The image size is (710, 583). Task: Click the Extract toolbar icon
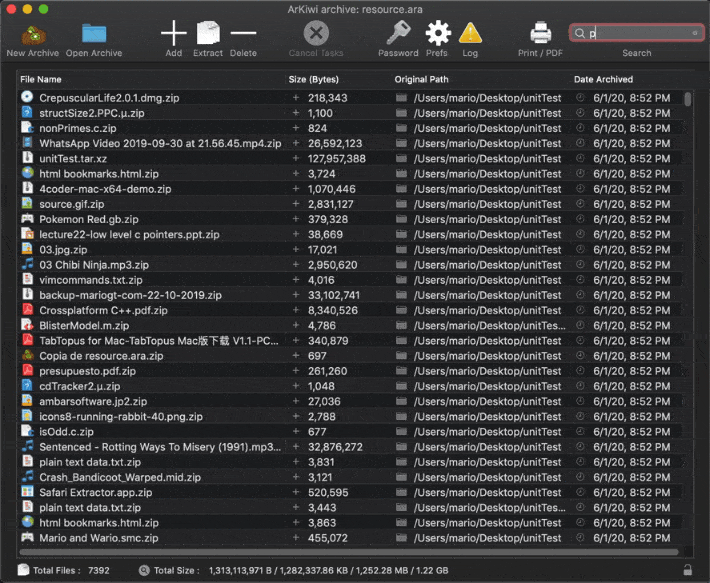coord(208,33)
